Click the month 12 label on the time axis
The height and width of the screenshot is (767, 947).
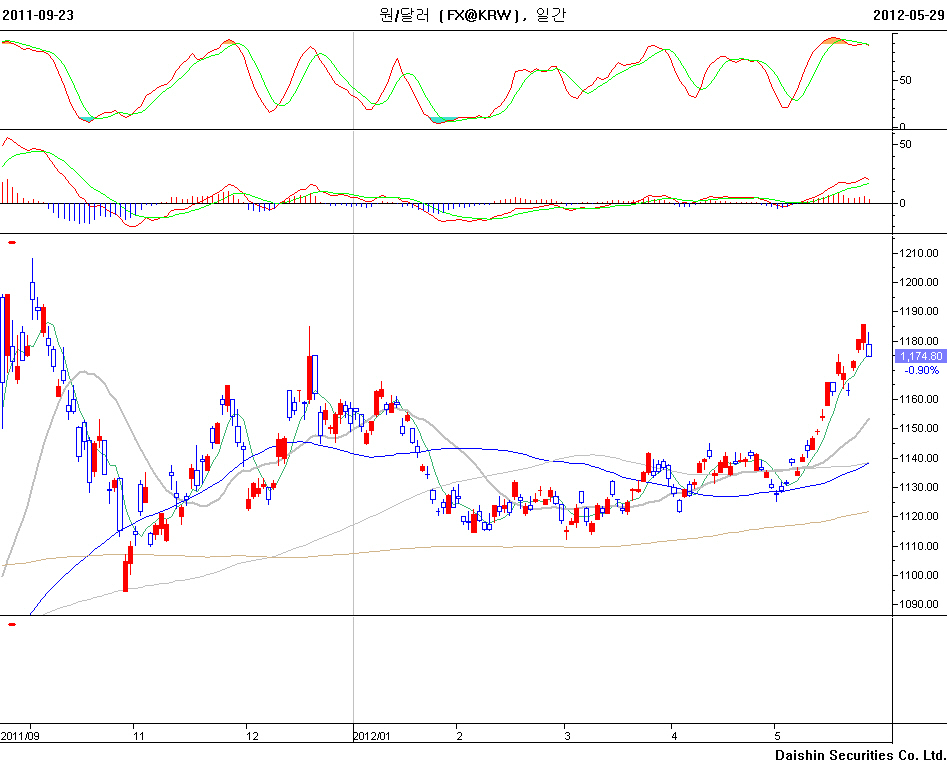(x=252, y=735)
